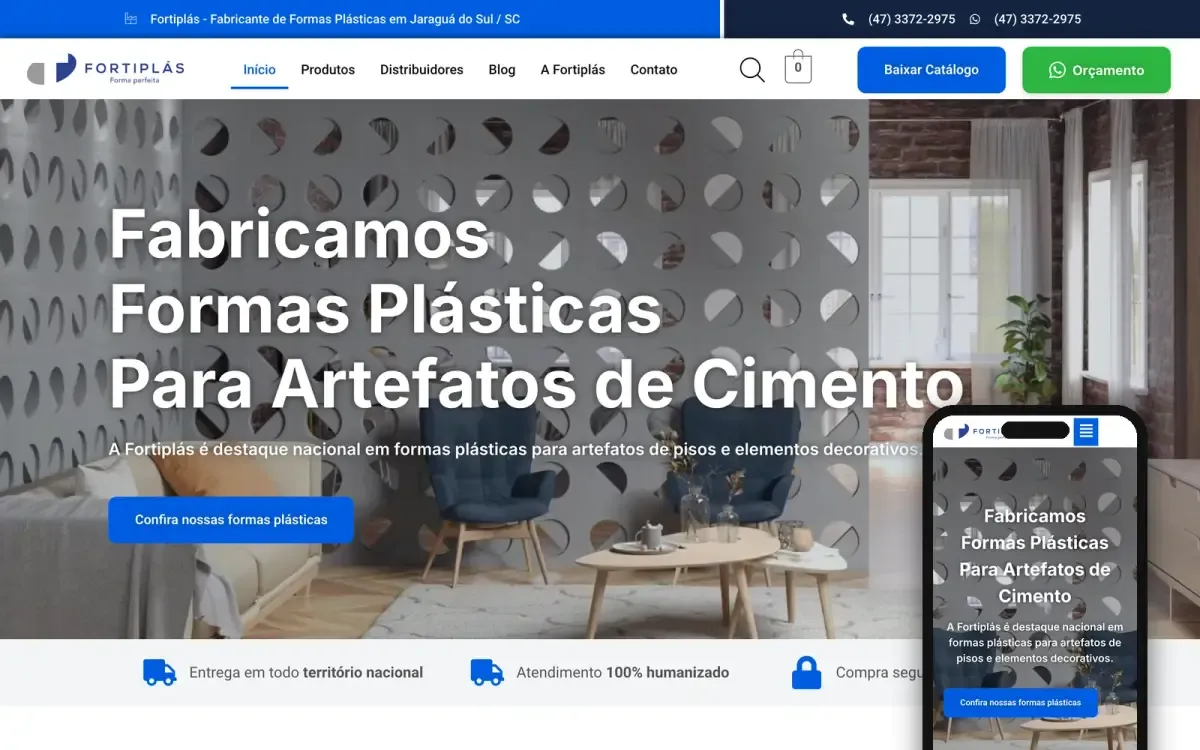Click the truck icon beside Atendimento 100% humanizado
Screen dimensions: 1200x750
coord(487,672)
